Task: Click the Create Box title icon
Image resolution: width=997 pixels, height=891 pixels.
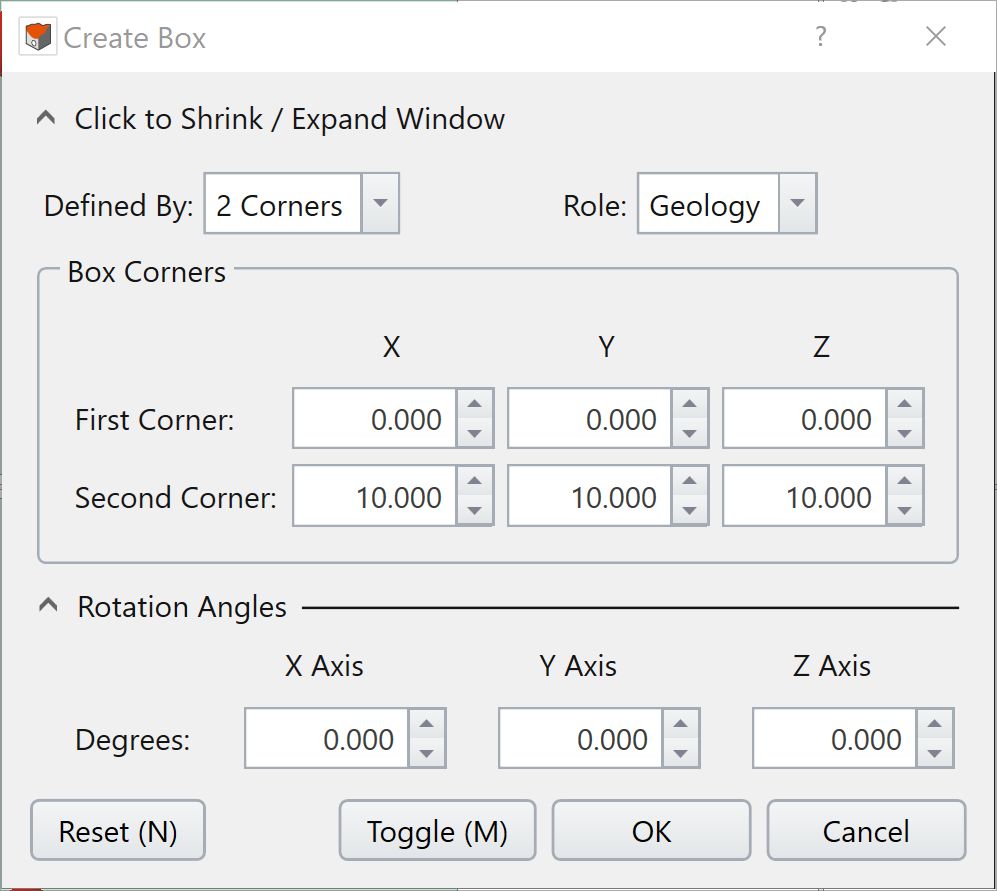Action: [38, 37]
